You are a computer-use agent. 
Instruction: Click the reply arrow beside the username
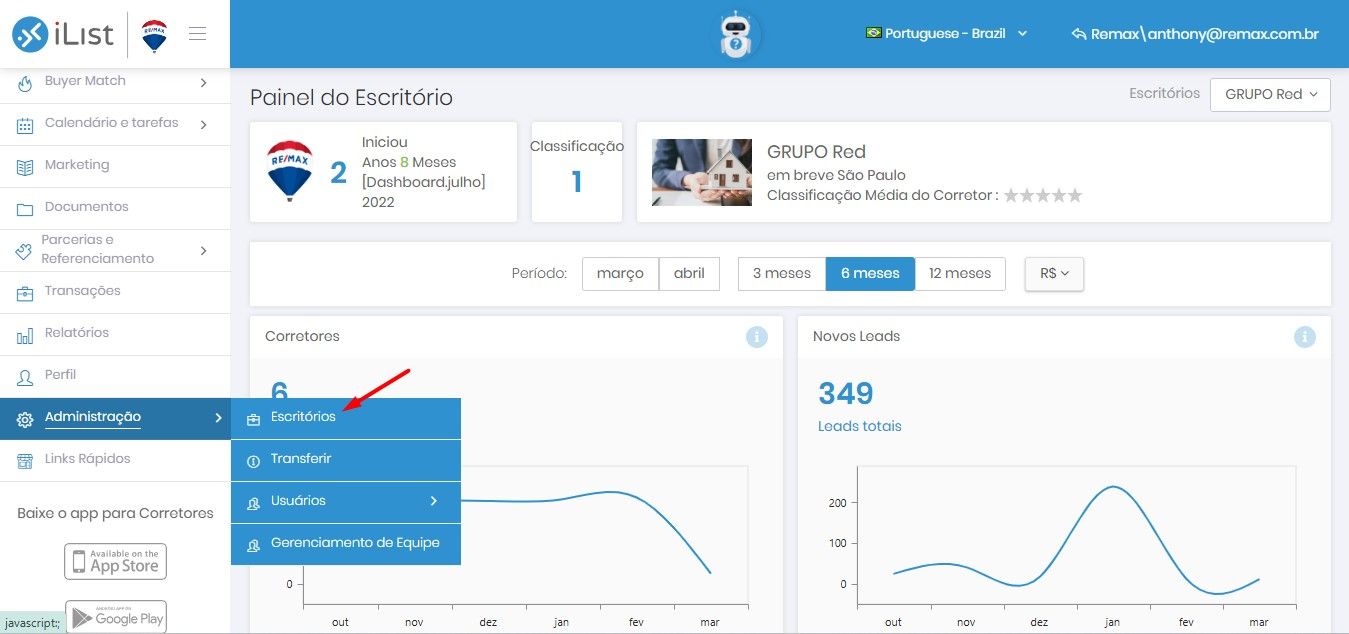[1078, 34]
